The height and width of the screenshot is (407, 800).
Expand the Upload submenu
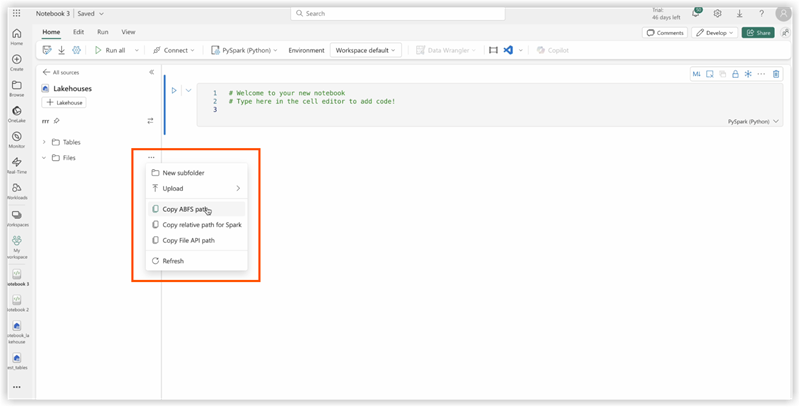click(195, 188)
